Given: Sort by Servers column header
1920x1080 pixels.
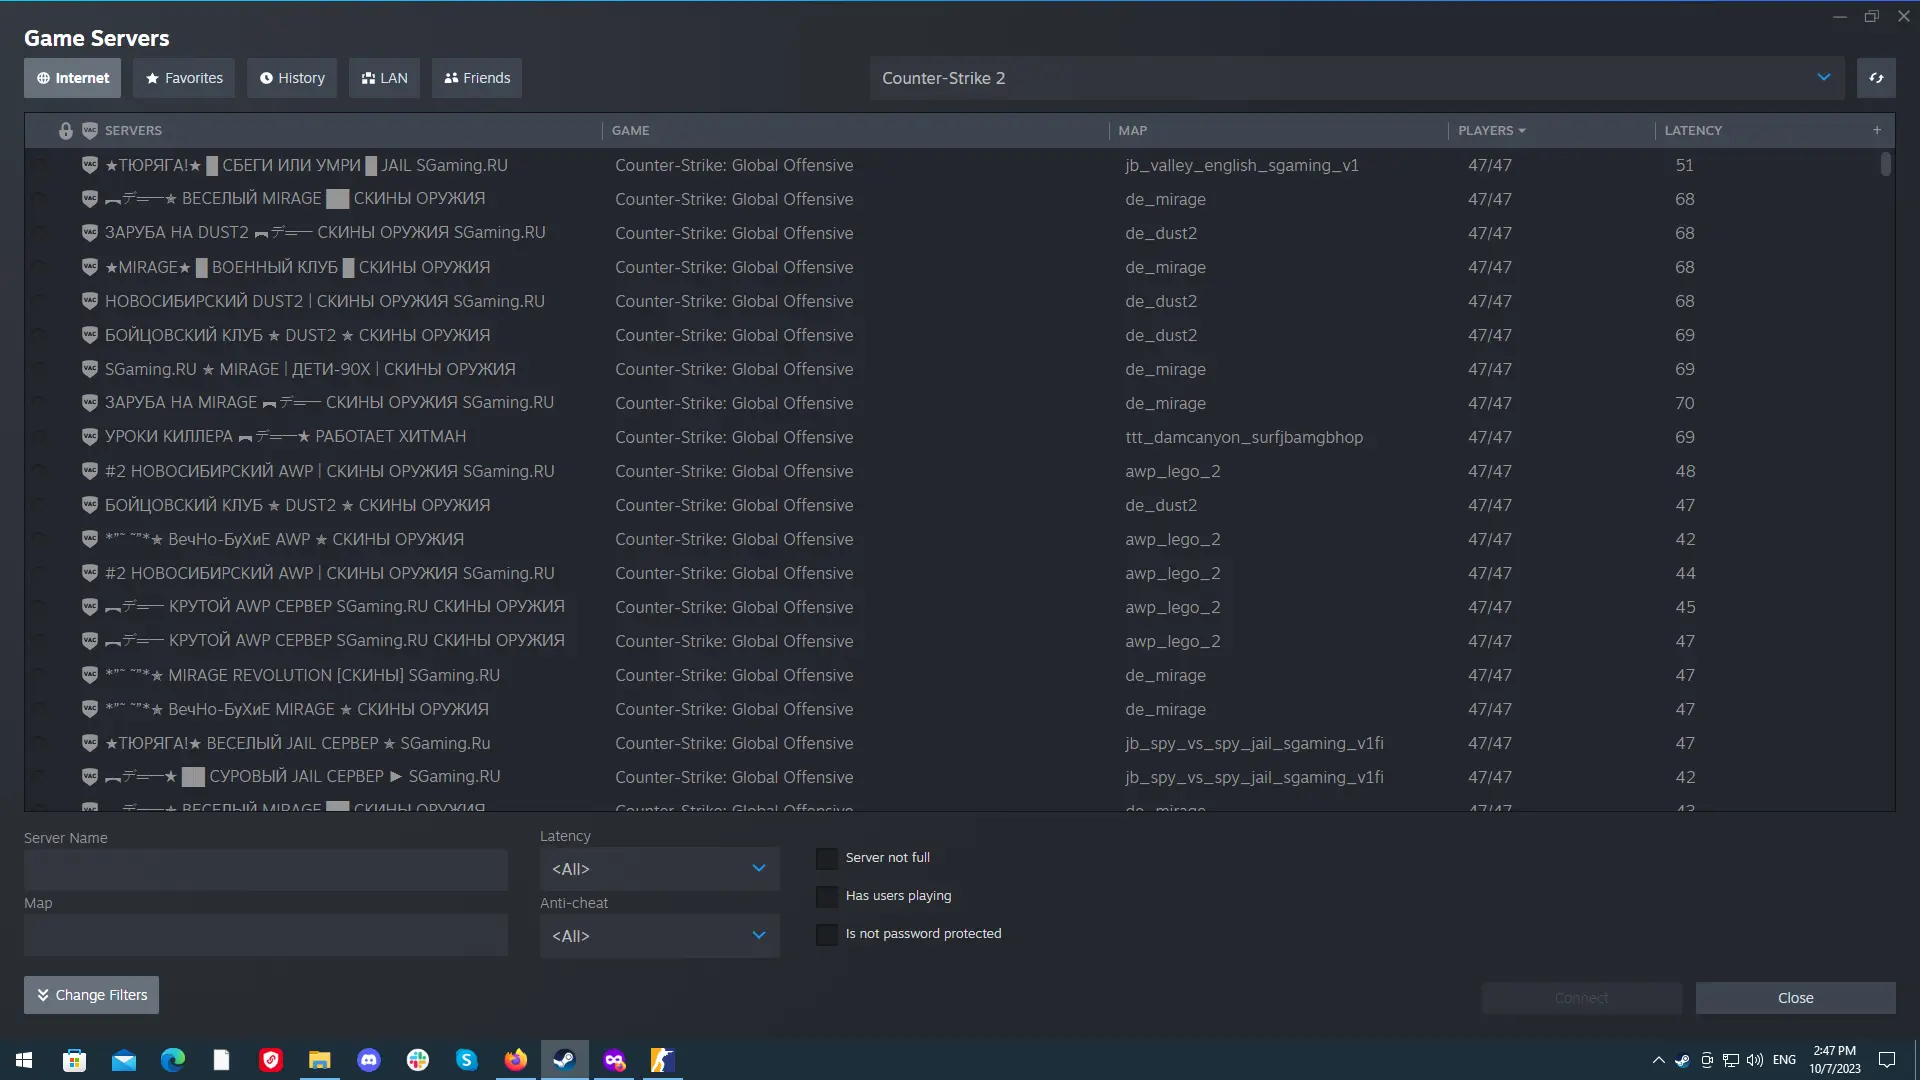Looking at the screenshot, I should pyautogui.click(x=133, y=130).
